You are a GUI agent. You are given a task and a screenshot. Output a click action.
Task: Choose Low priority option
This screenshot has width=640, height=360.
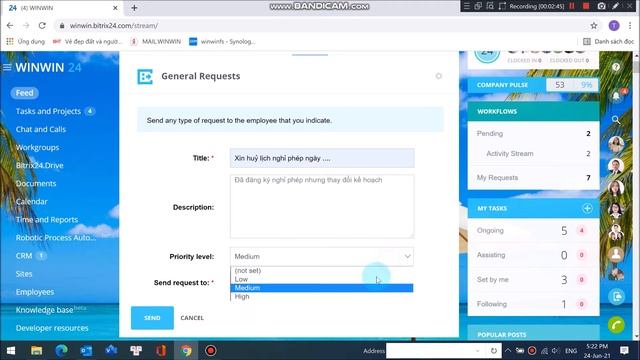click(x=322, y=279)
